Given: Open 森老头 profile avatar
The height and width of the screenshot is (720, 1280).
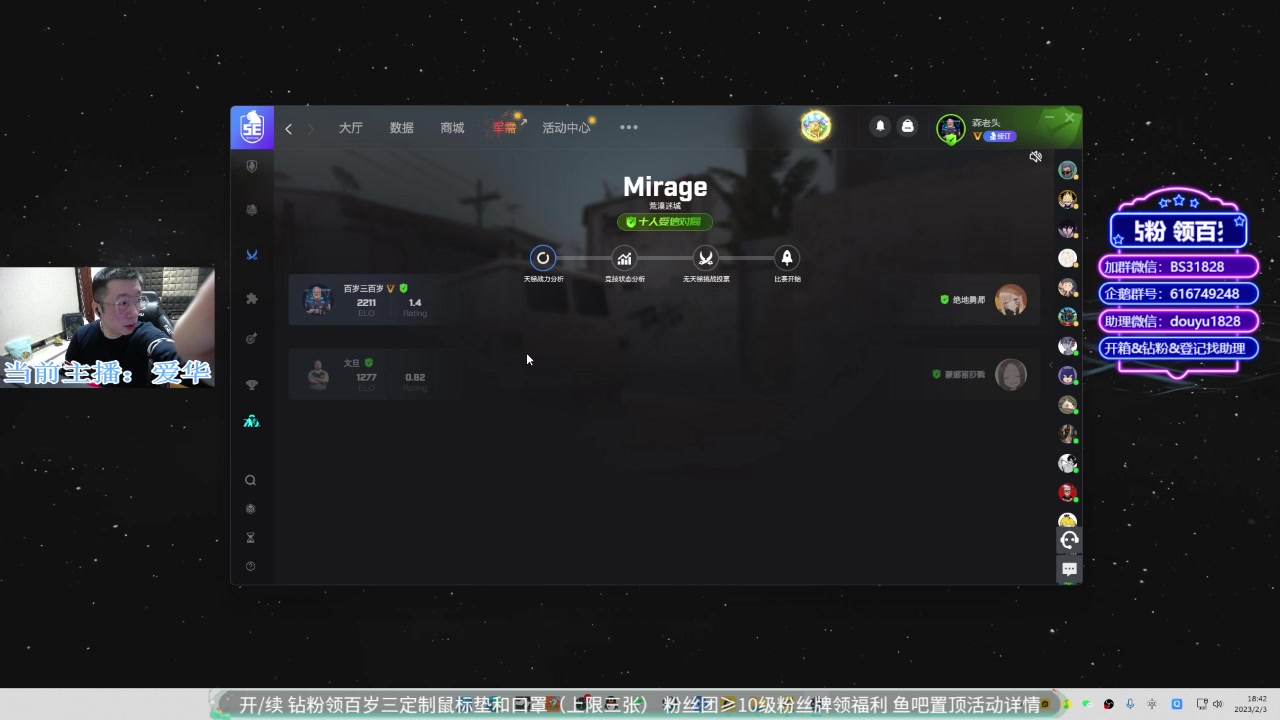Looking at the screenshot, I should (950, 128).
